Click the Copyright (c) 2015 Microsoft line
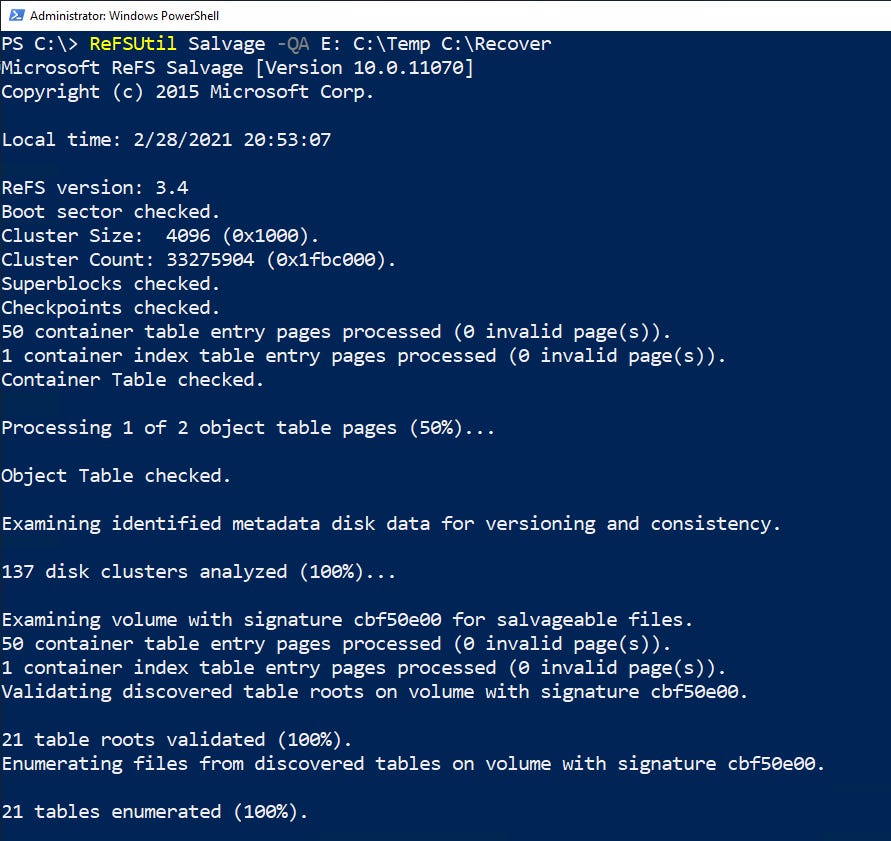This screenshot has width=891, height=841. click(x=187, y=92)
